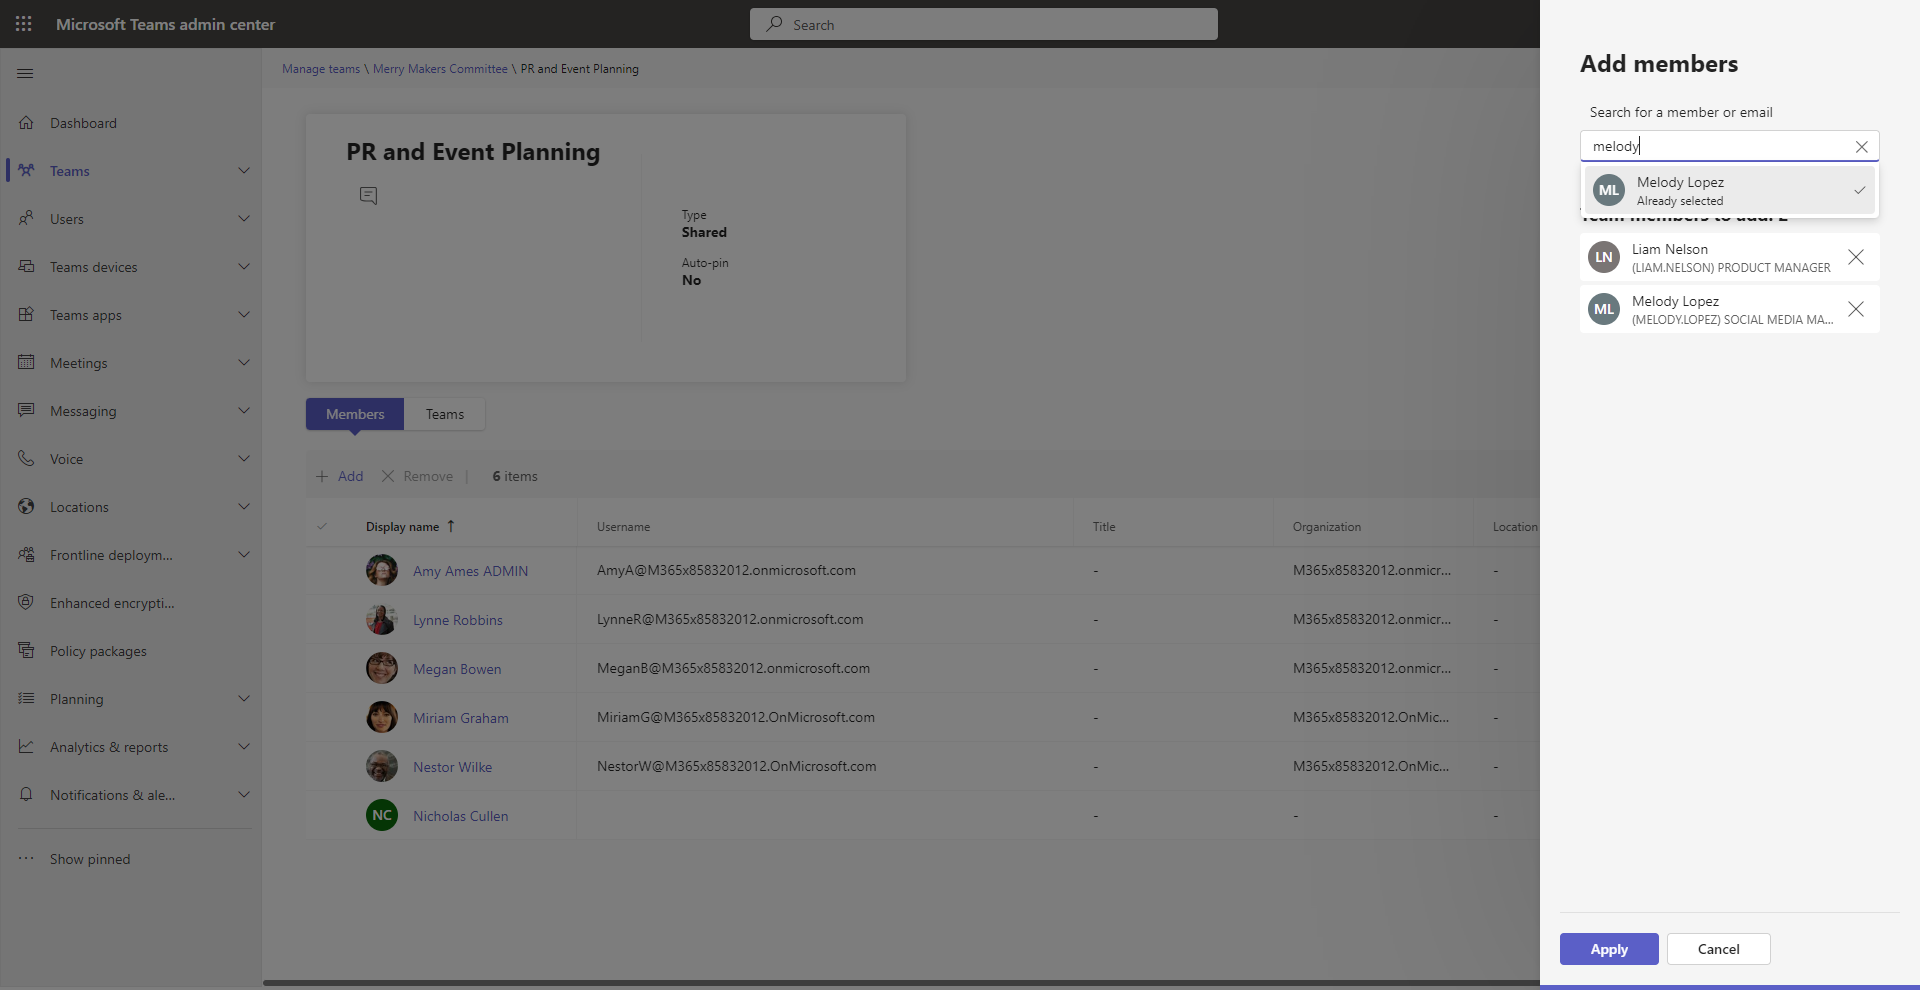Select Melody Lopez search suggestion
This screenshot has height=990, width=1920.
coord(1729,190)
